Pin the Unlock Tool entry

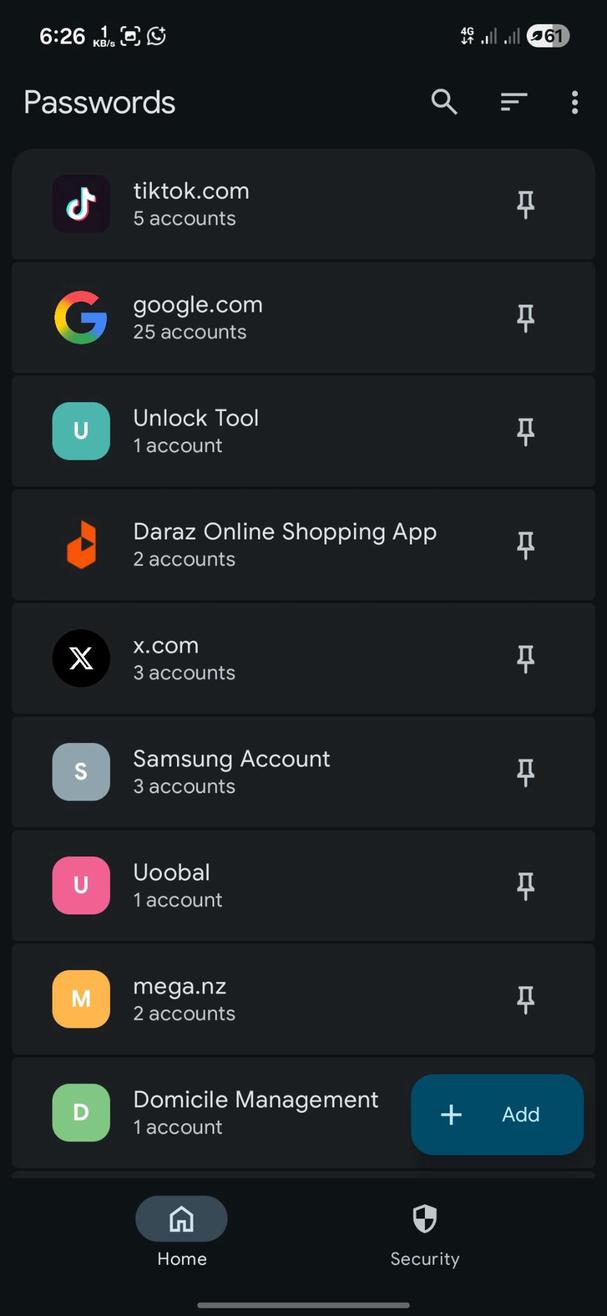pyautogui.click(x=525, y=432)
